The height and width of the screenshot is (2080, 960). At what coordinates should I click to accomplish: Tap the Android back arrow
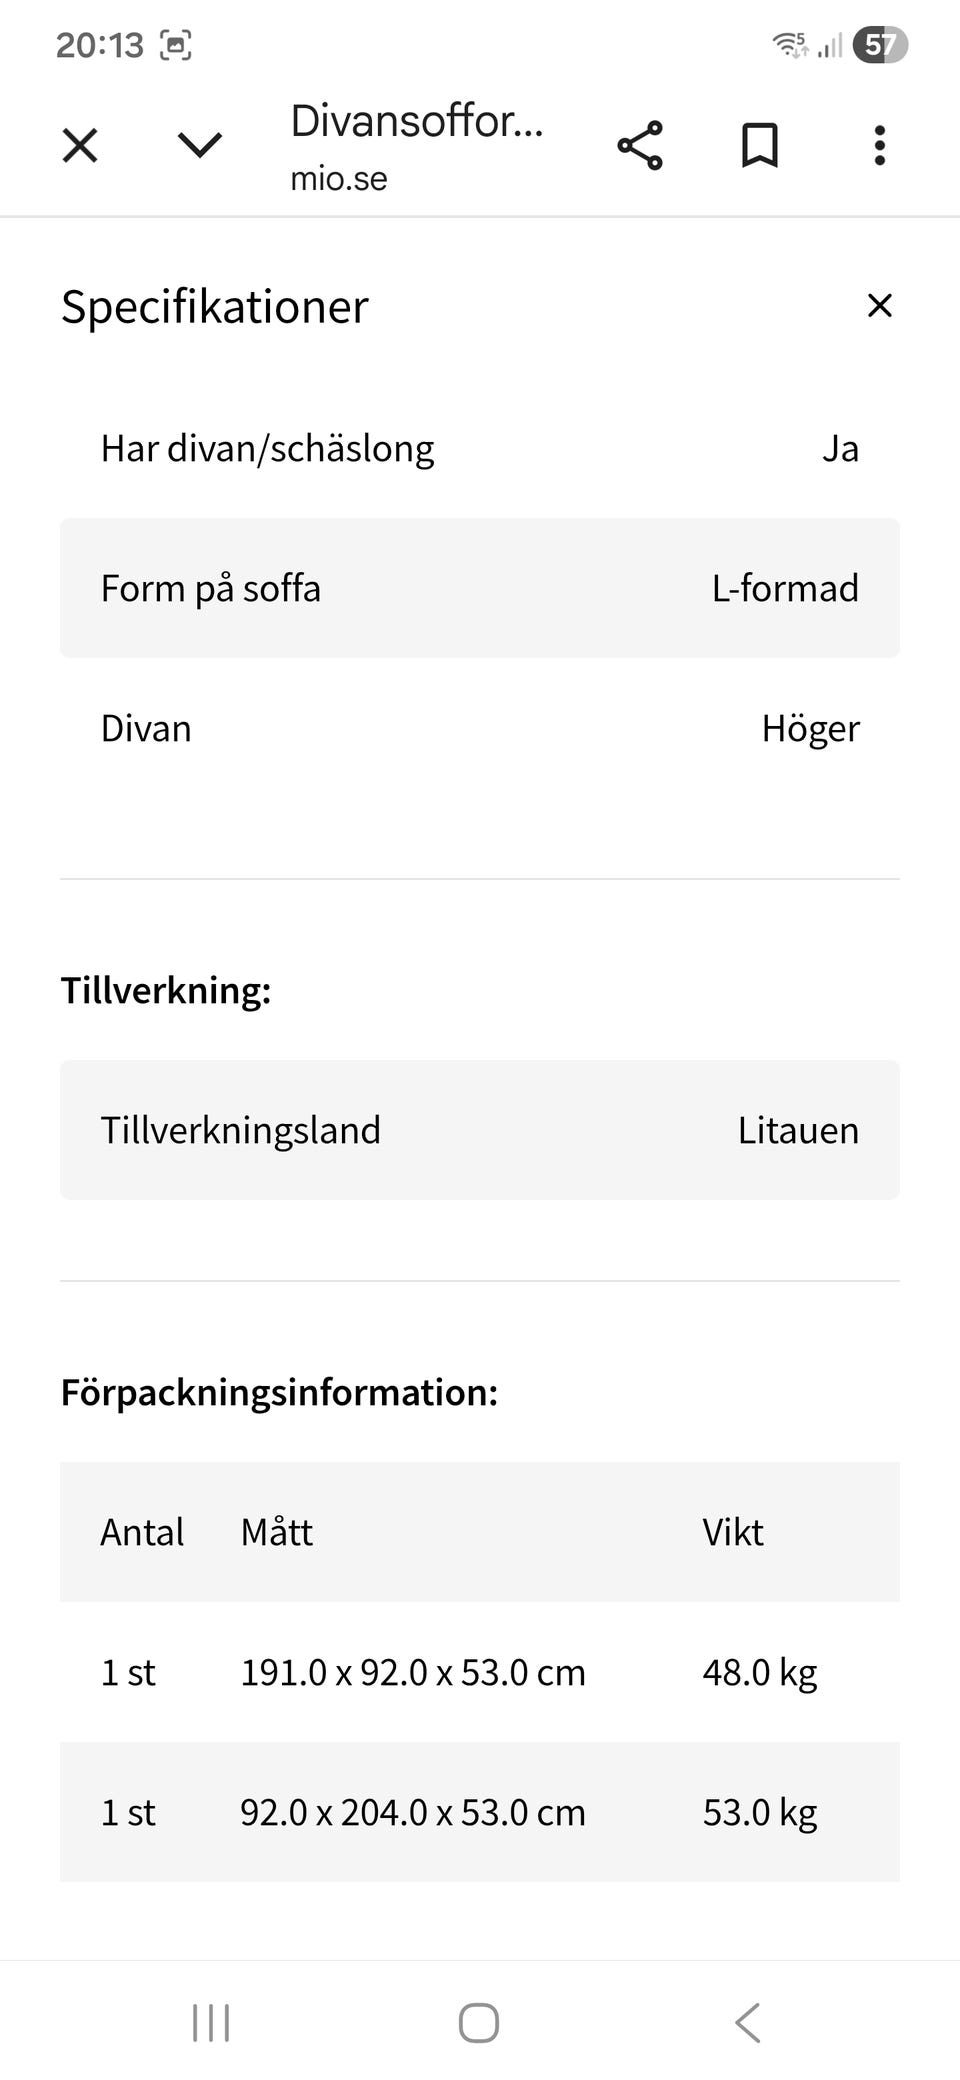coord(748,2022)
